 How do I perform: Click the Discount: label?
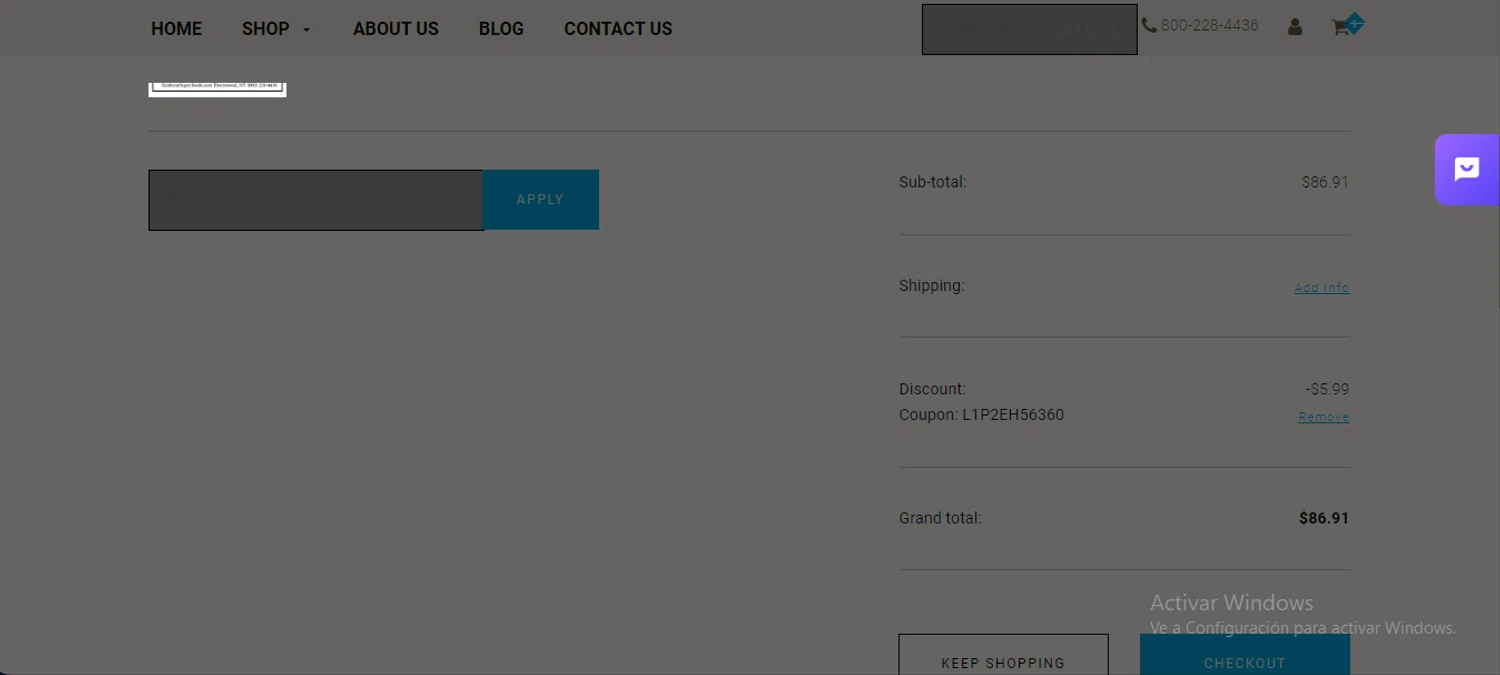tap(932, 389)
